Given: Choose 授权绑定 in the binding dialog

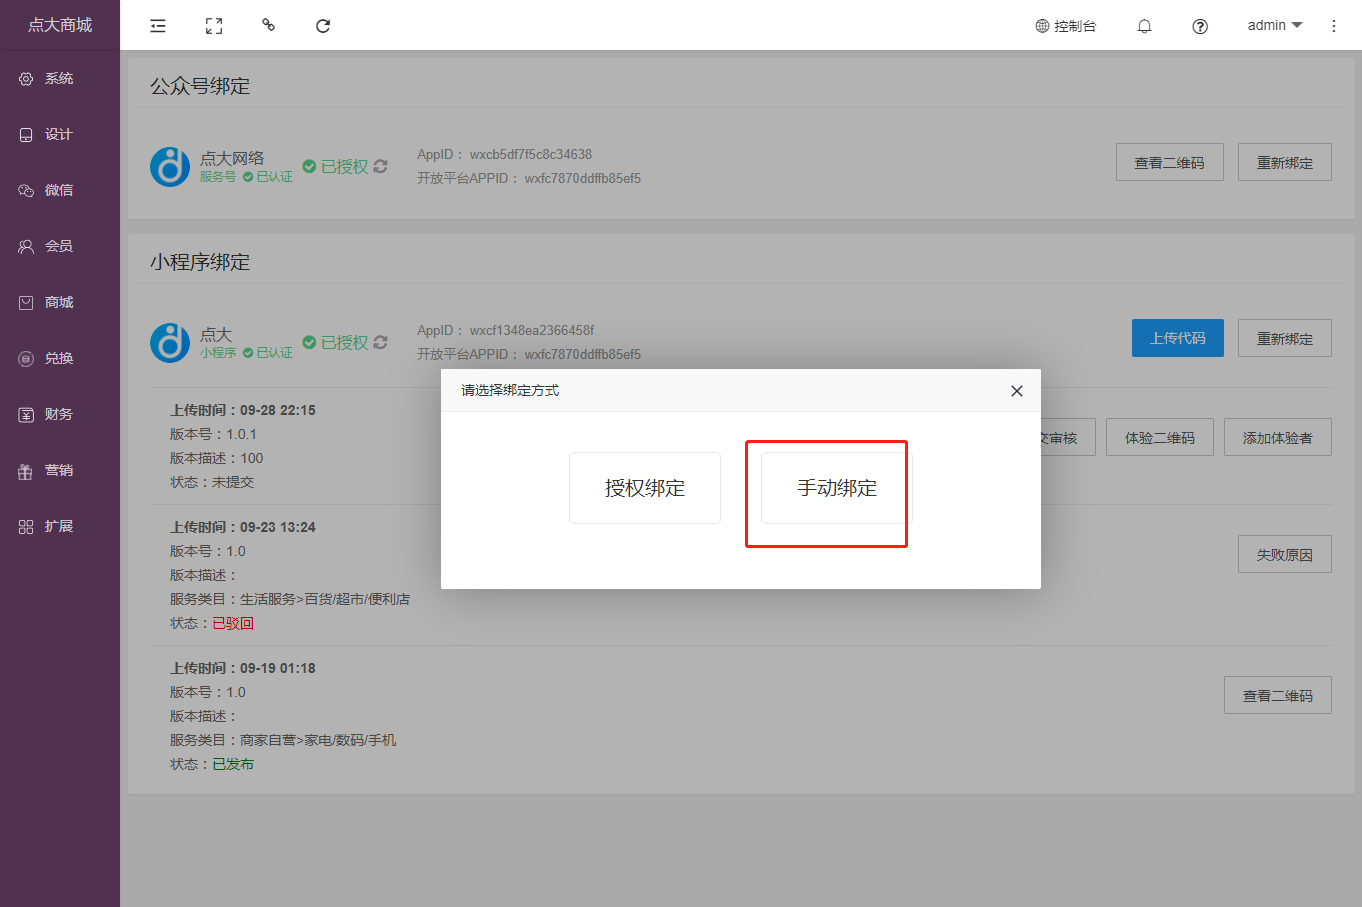Looking at the screenshot, I should coord(645,488).
